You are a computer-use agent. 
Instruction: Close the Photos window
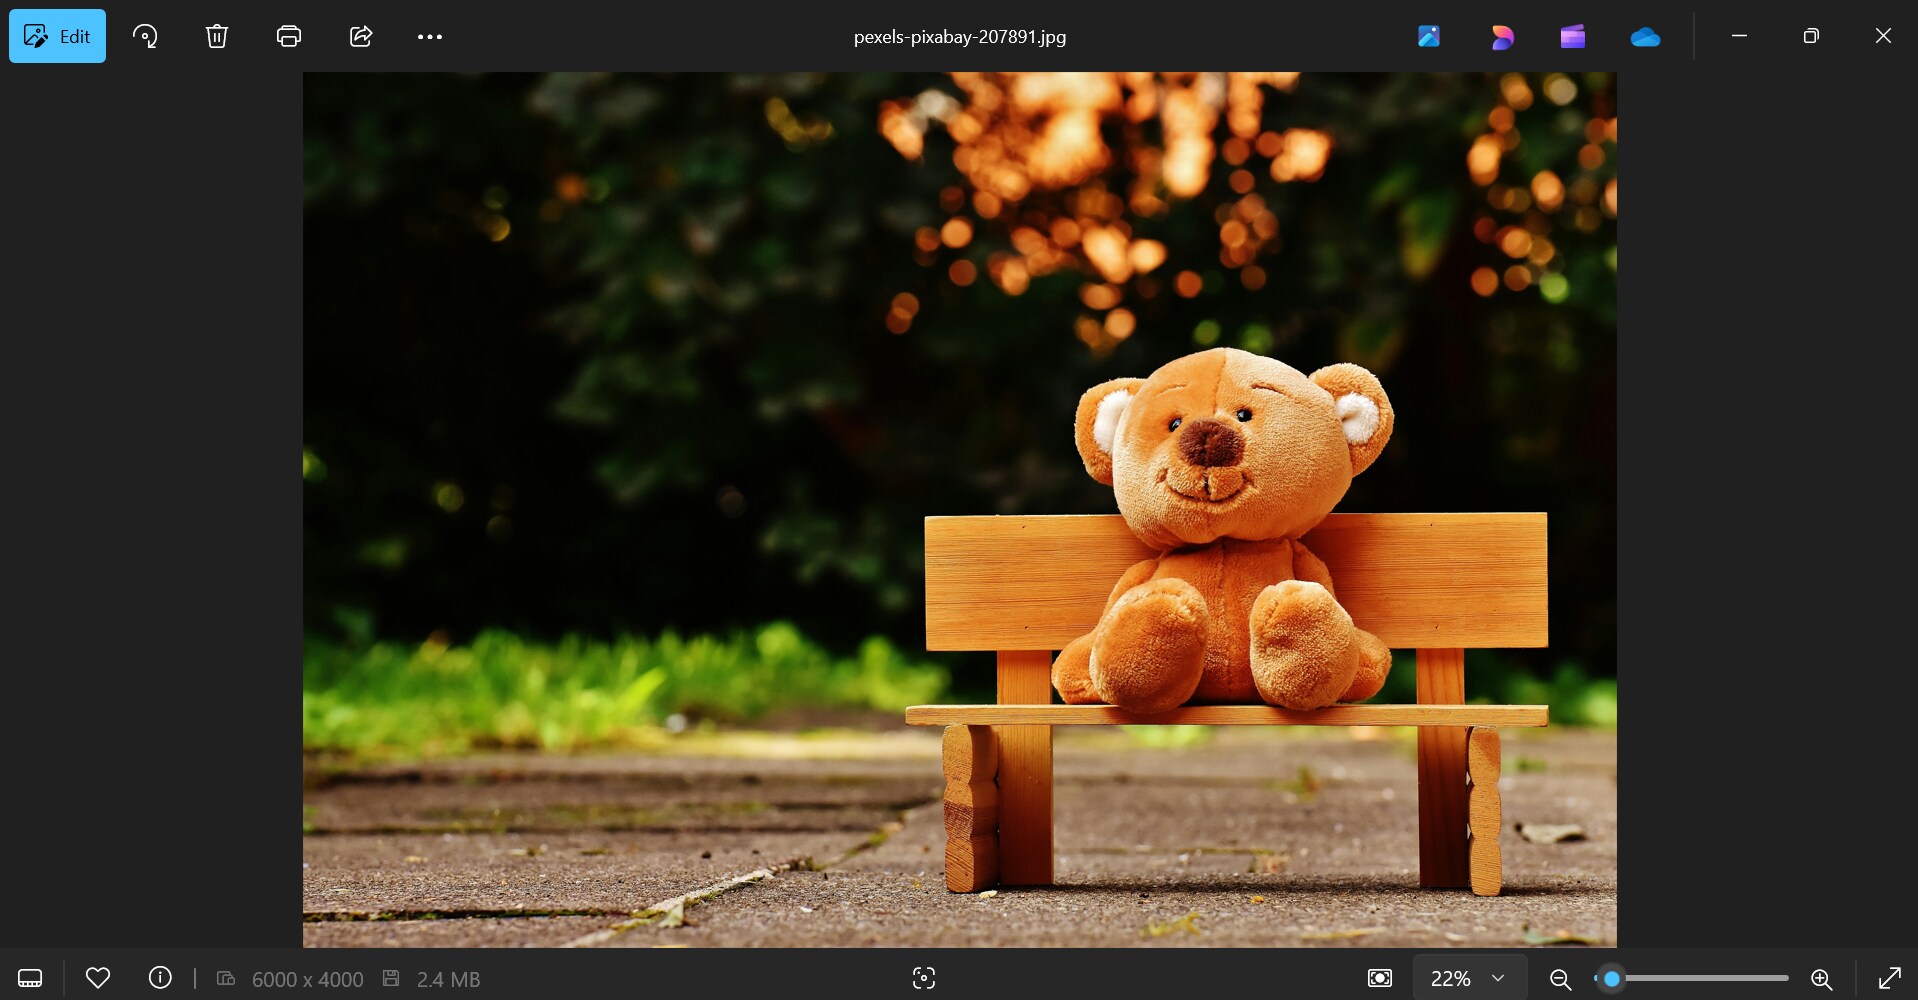coord(1883,36)
